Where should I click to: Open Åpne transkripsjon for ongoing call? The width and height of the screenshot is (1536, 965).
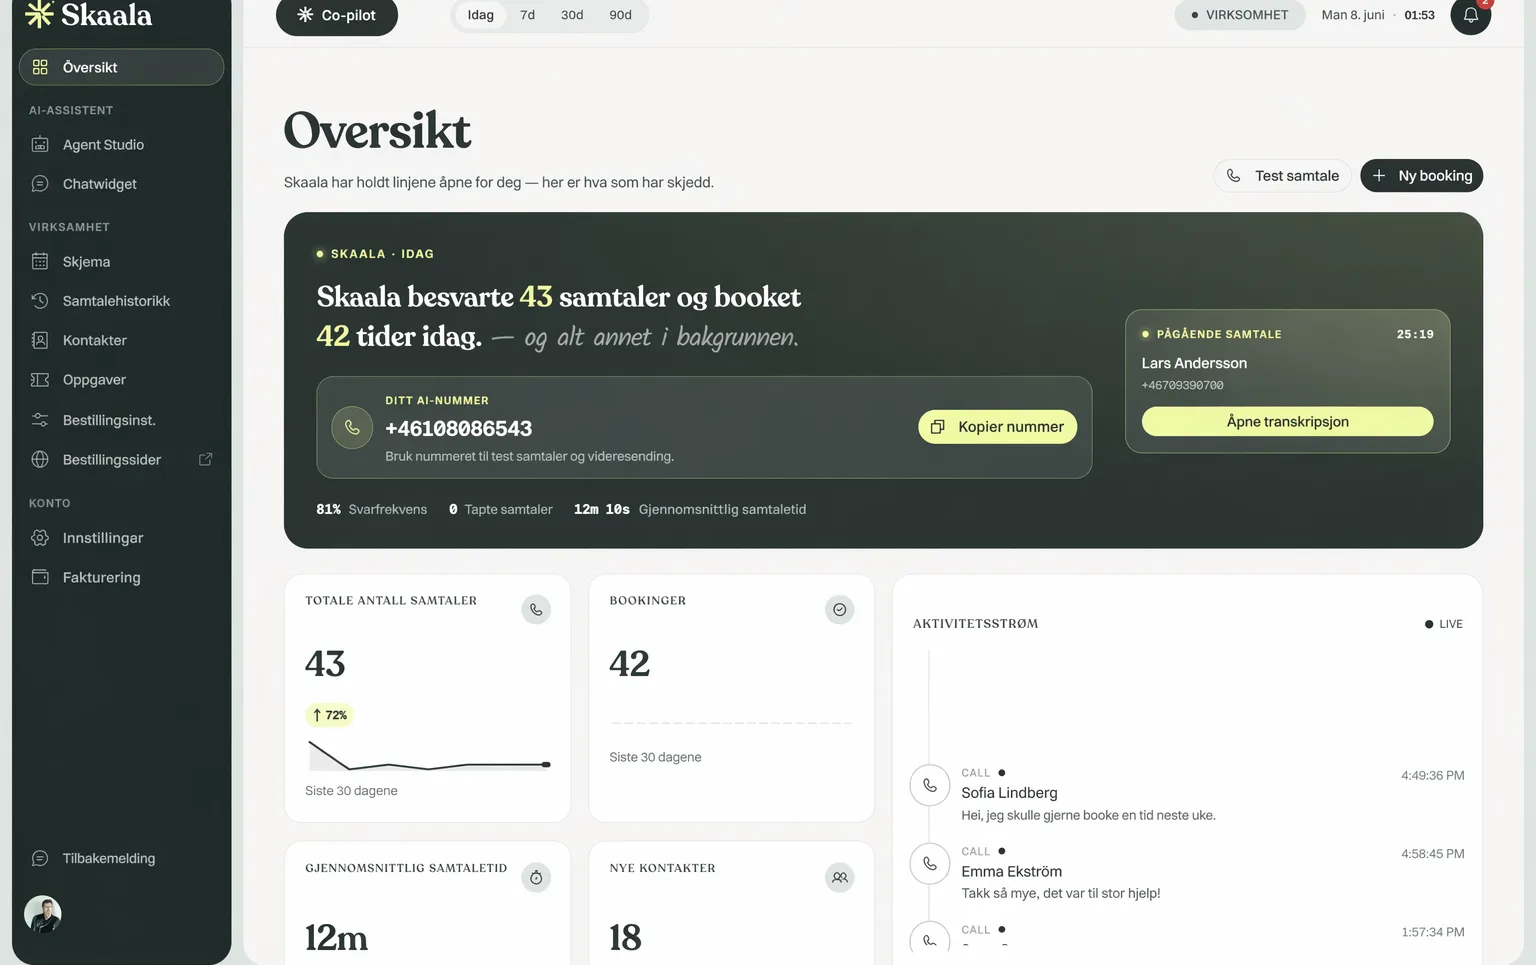coord(1288,421)
